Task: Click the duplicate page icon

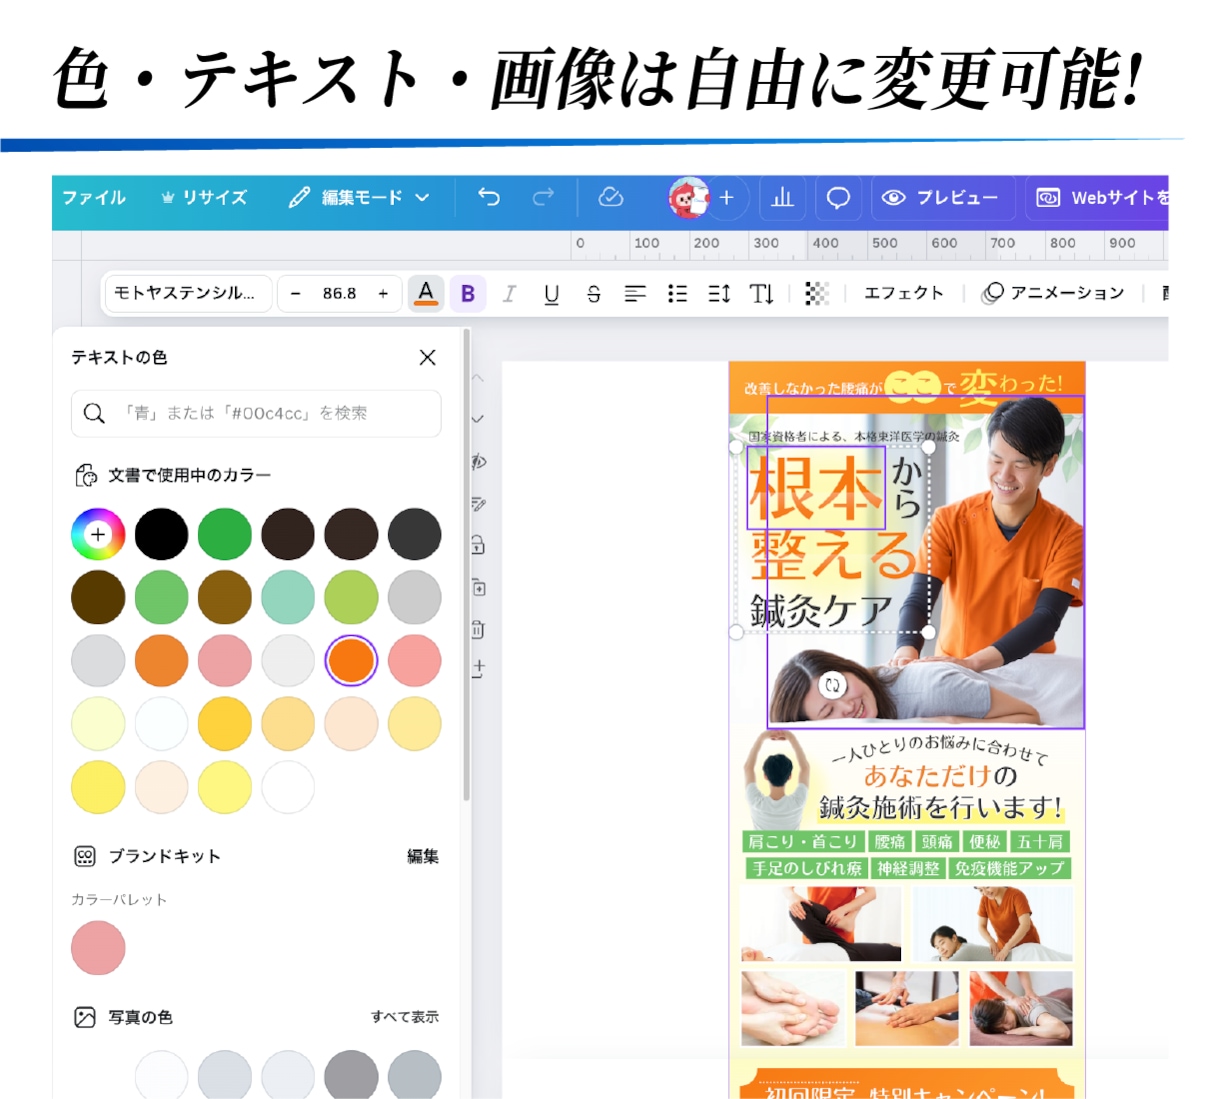Action: click(x=478, y=587)
